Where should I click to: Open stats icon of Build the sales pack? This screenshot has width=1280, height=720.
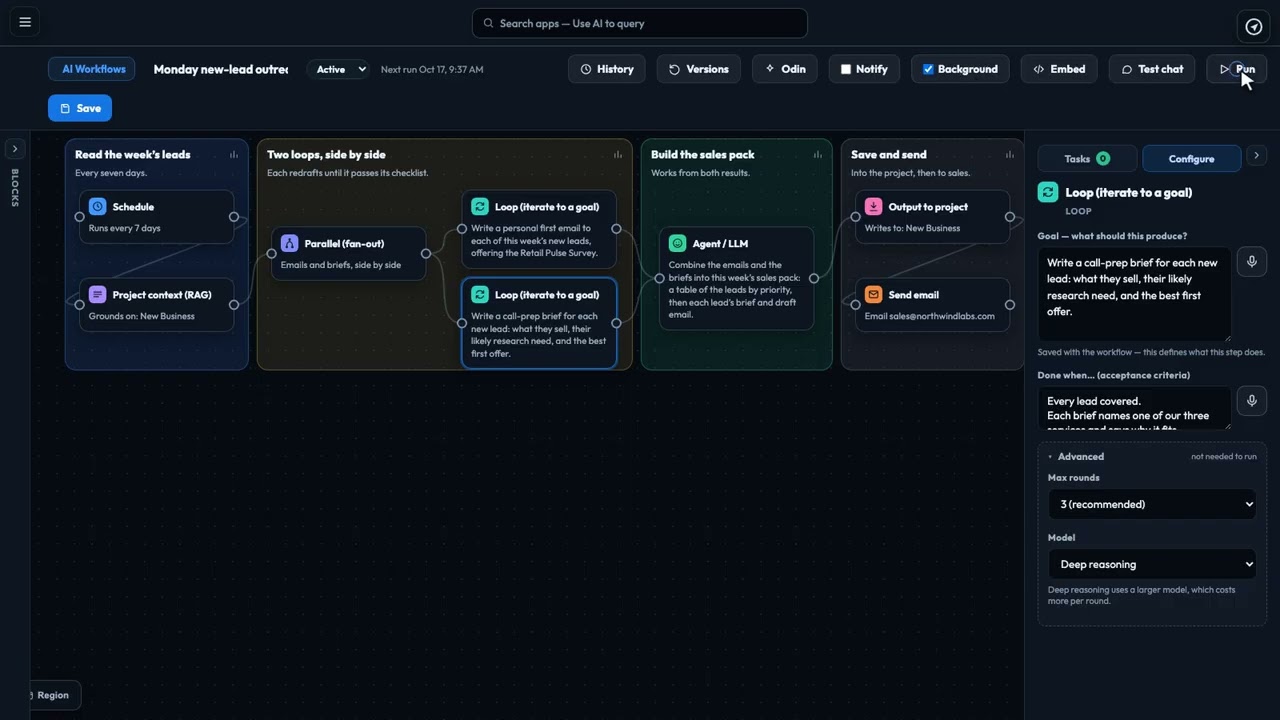(818, 155)
